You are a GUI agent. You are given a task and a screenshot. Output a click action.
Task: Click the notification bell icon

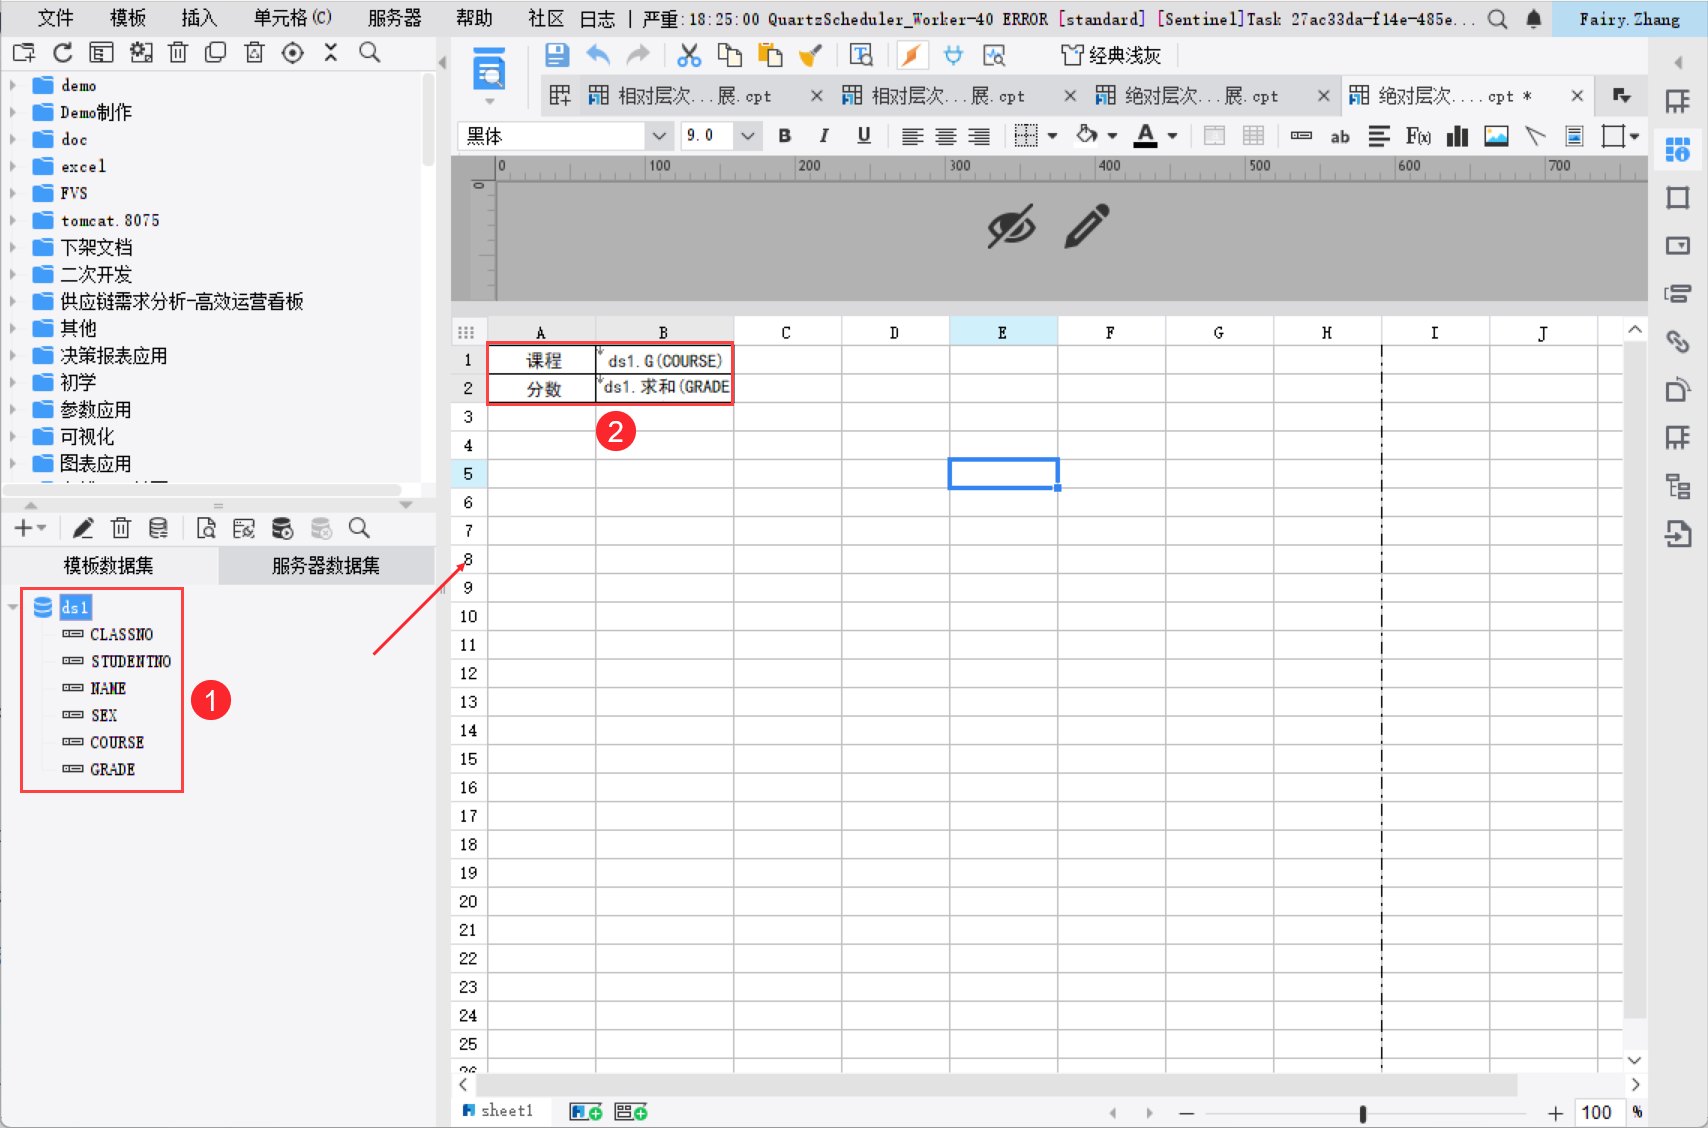point(1534,19)
